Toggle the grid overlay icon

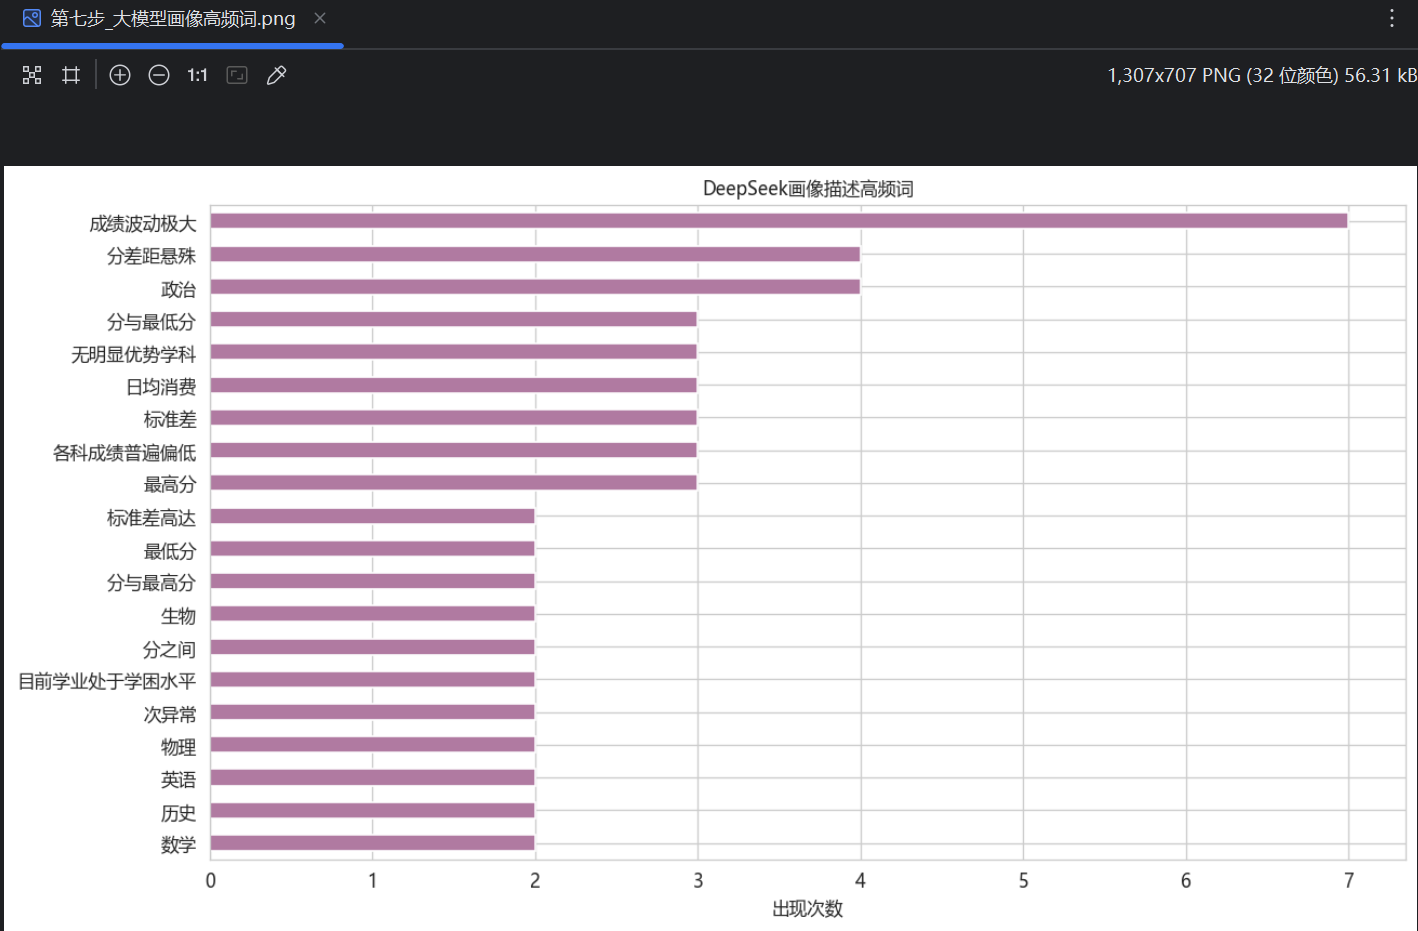[71, 75]
